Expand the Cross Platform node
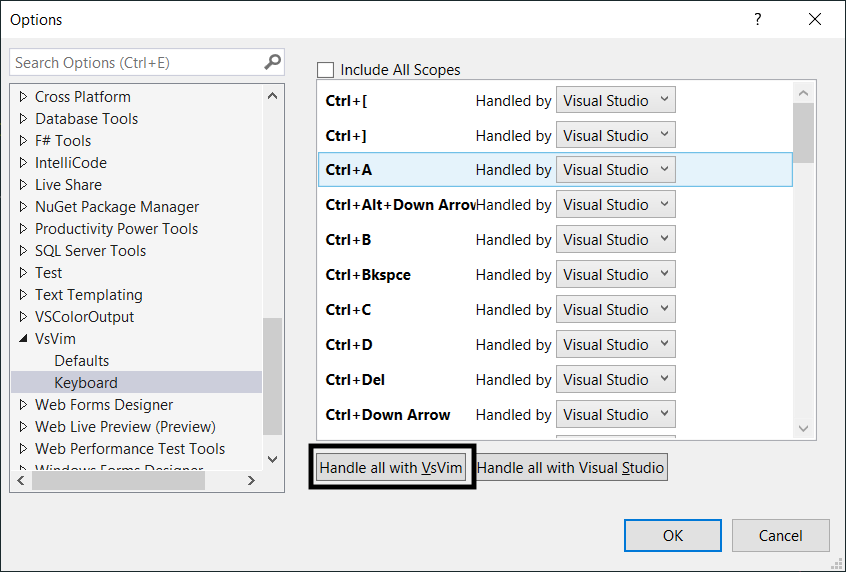This screenshot has height=572, width=846. point(23,97)
